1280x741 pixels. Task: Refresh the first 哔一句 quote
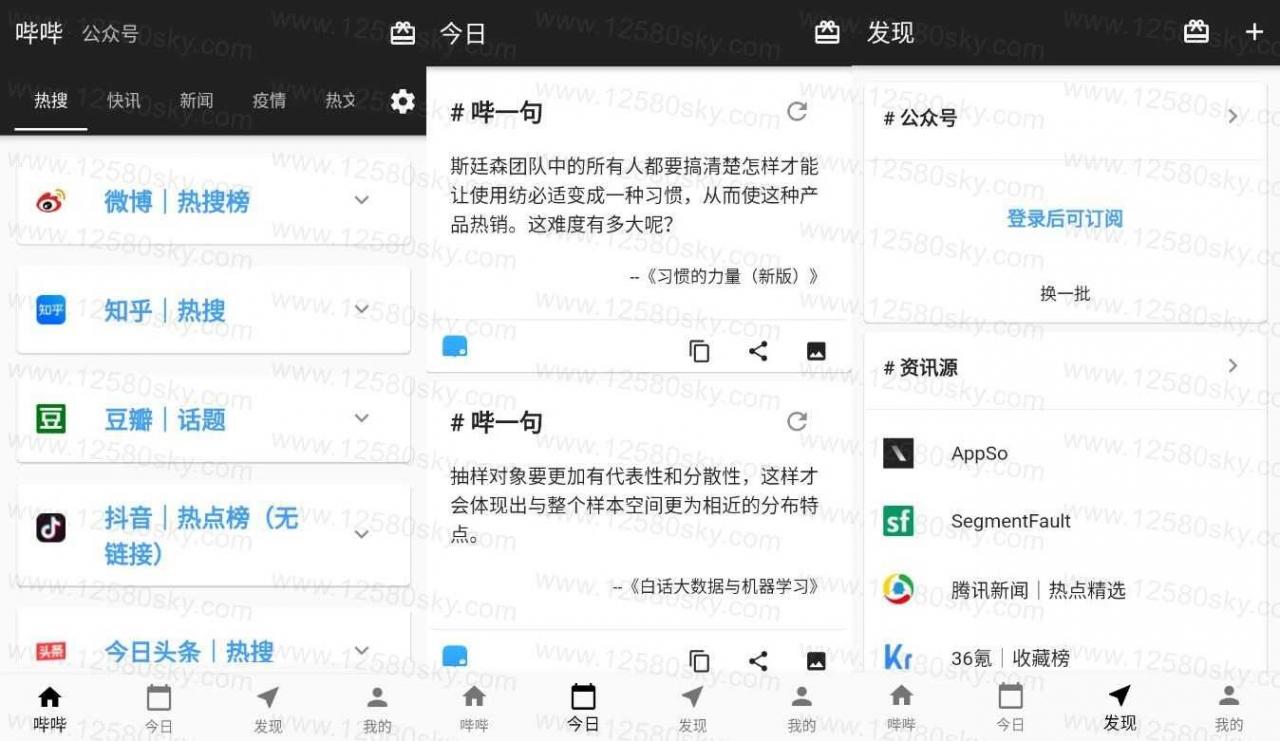pyautogui.click(x=797, y=112)
